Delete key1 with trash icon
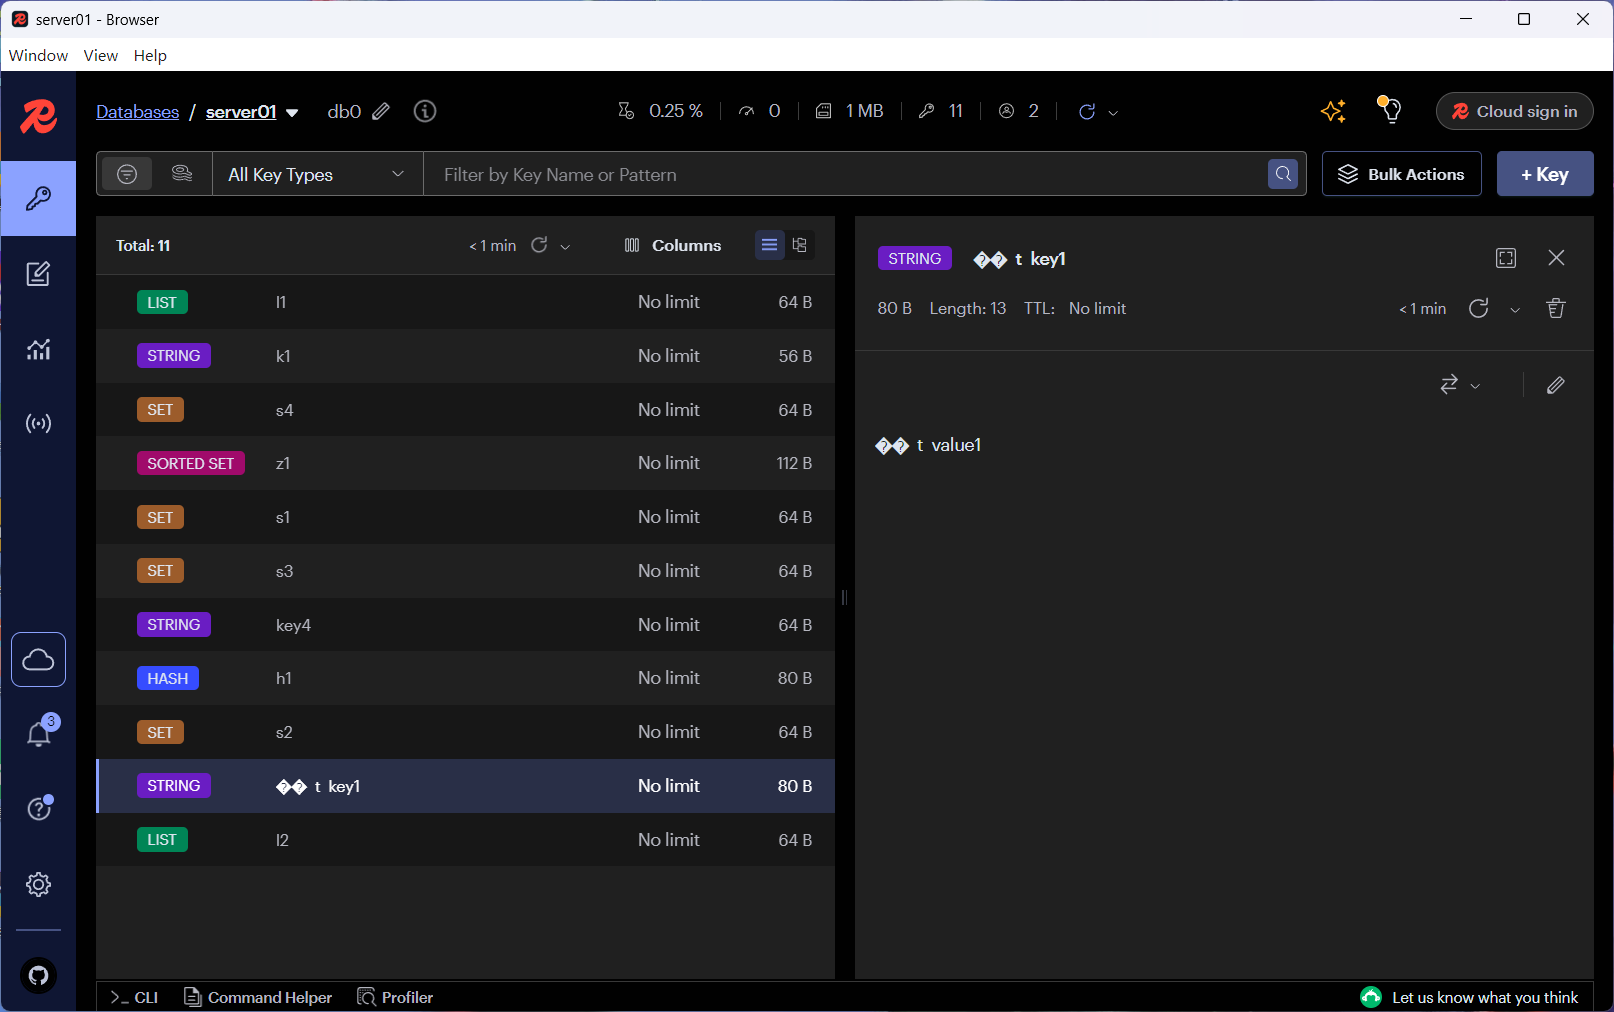 pyautogui.click(x=1556, y=308)
